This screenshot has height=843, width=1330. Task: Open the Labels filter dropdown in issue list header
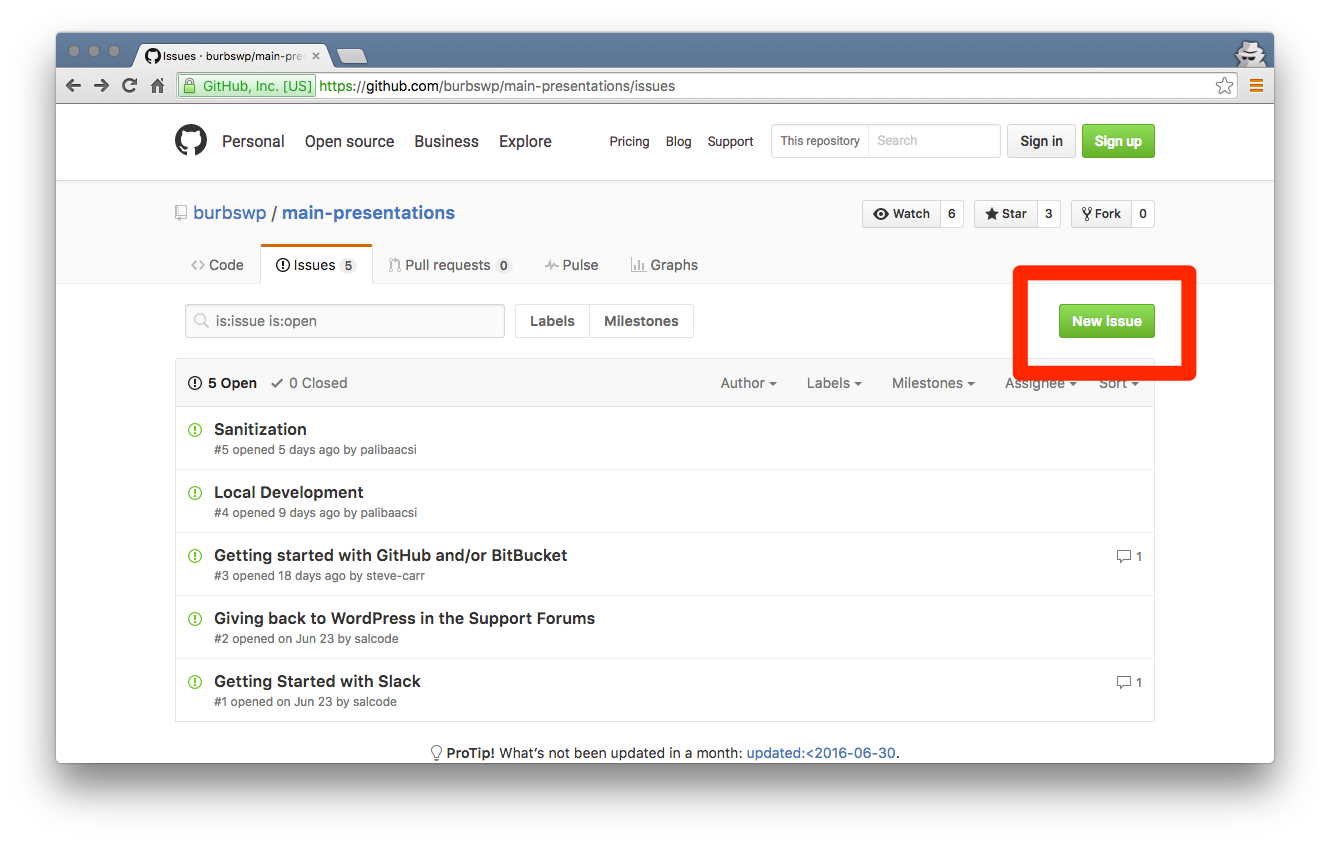click(x=834, y=383)
